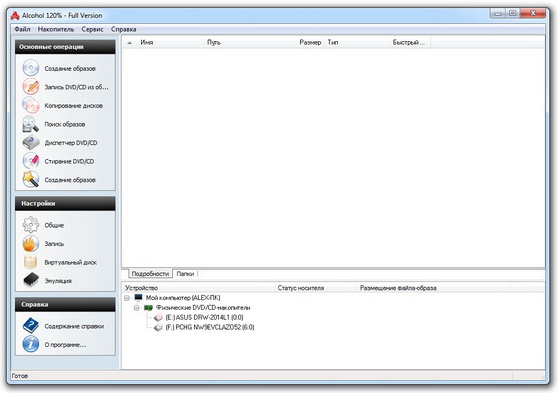Click the Запись settings link text
The image size is (560, 393).
coord(54,243)
